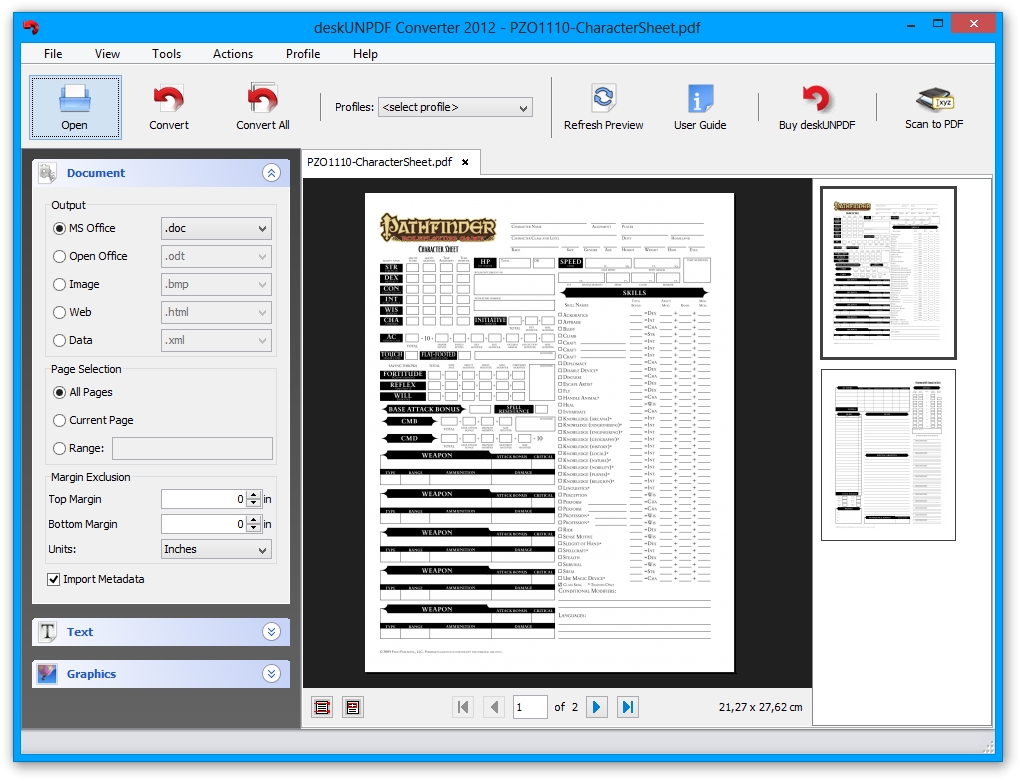The width and height of the screenshot is (1020, 781).
Task: Minimize the deskUNPDF window
Action: [x=911, y=25]
